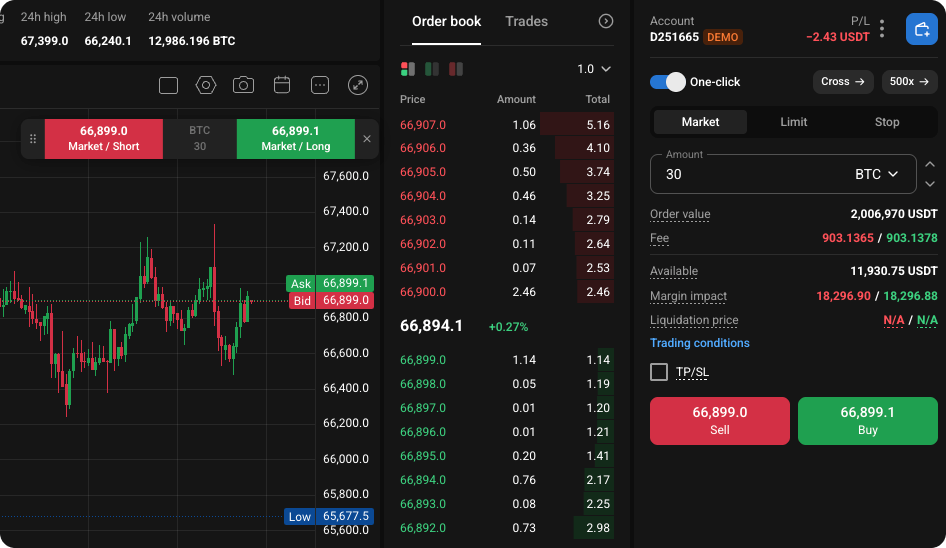Click the bid price 66,896.0 row
The height and width of the screenshot is (548, 946).
click(x=507, y=432)
